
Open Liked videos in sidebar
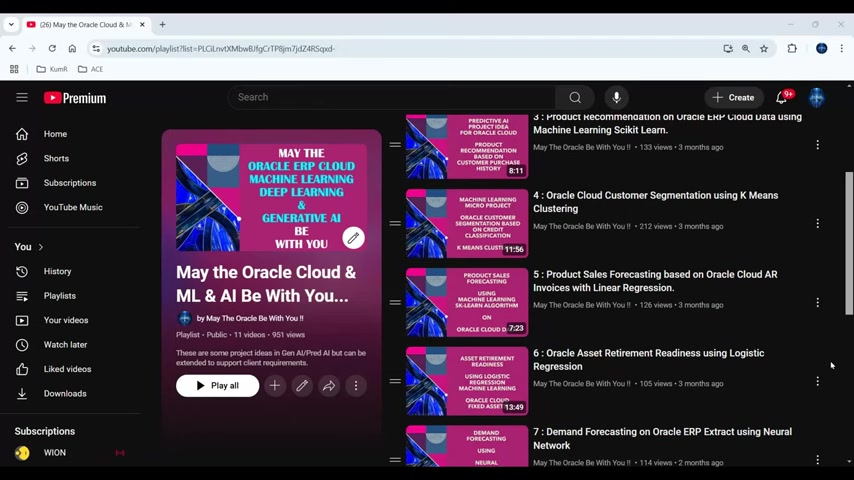70,369
